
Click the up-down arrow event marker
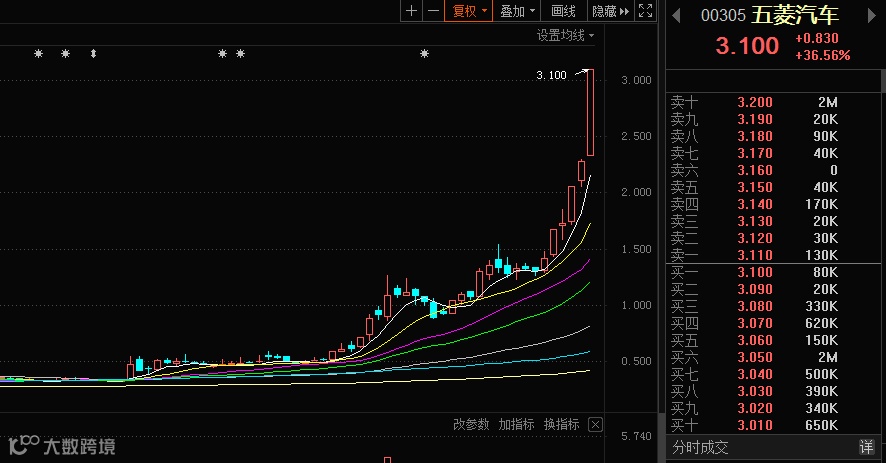coord(93,54)
